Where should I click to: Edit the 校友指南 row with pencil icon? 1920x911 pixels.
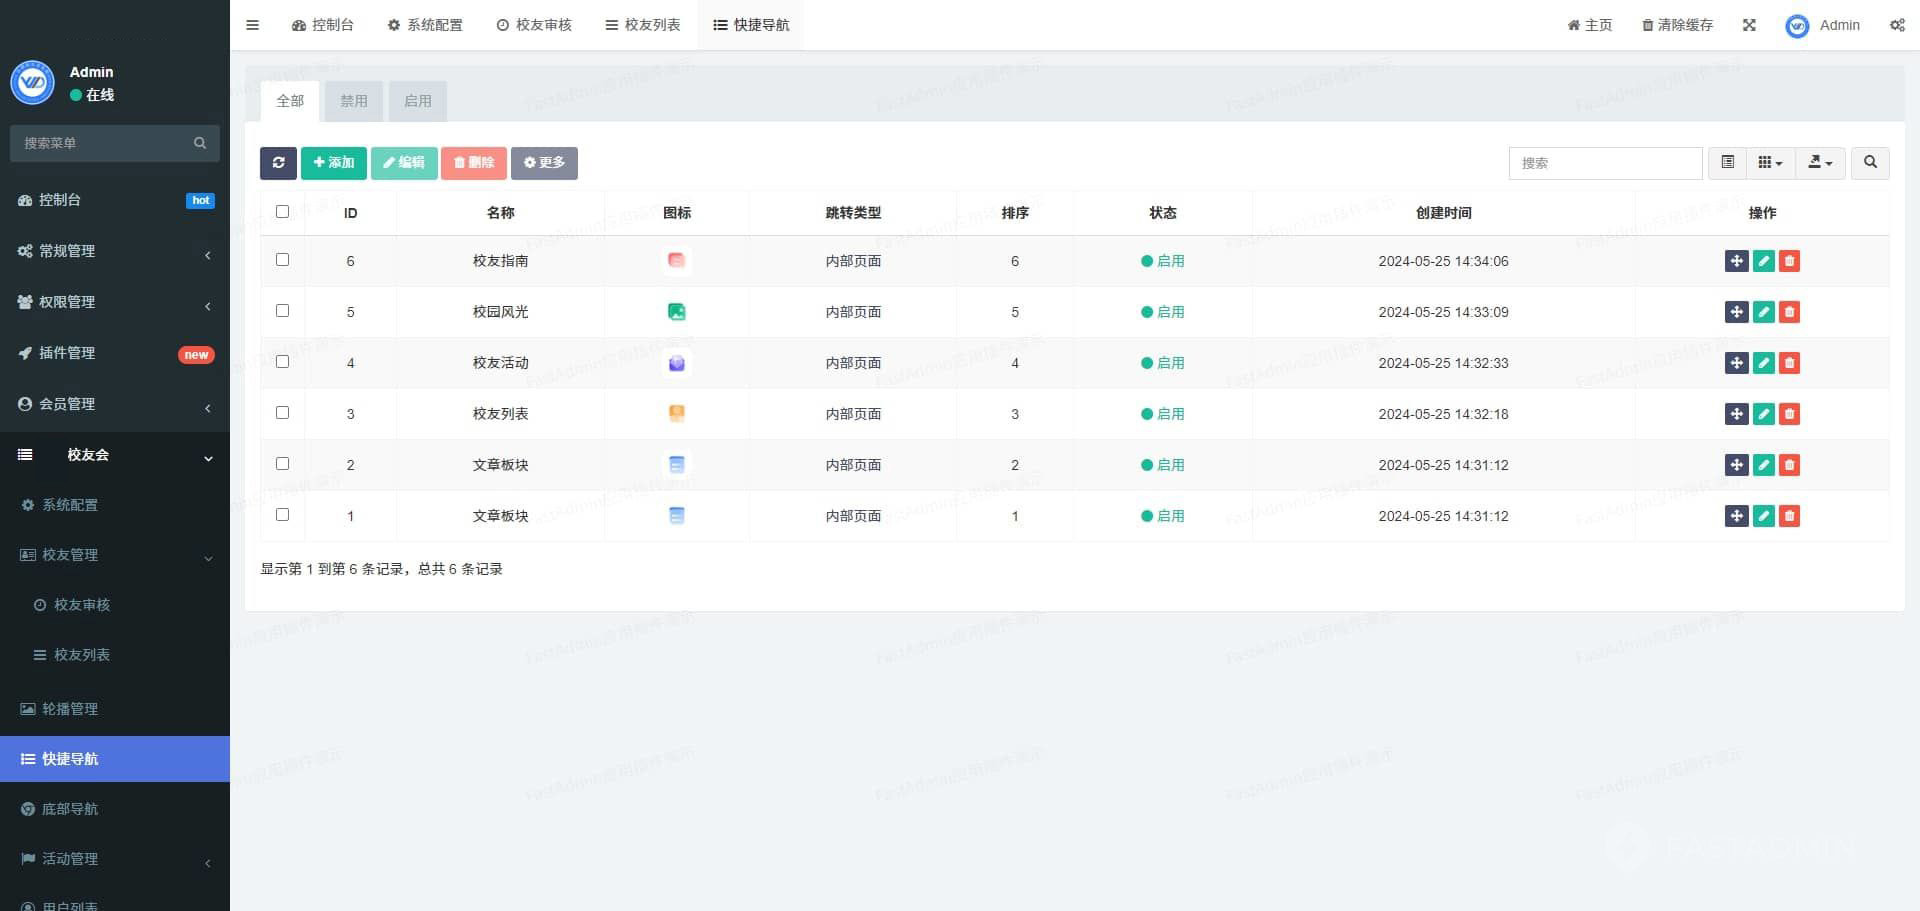(x=1764, y=261)
